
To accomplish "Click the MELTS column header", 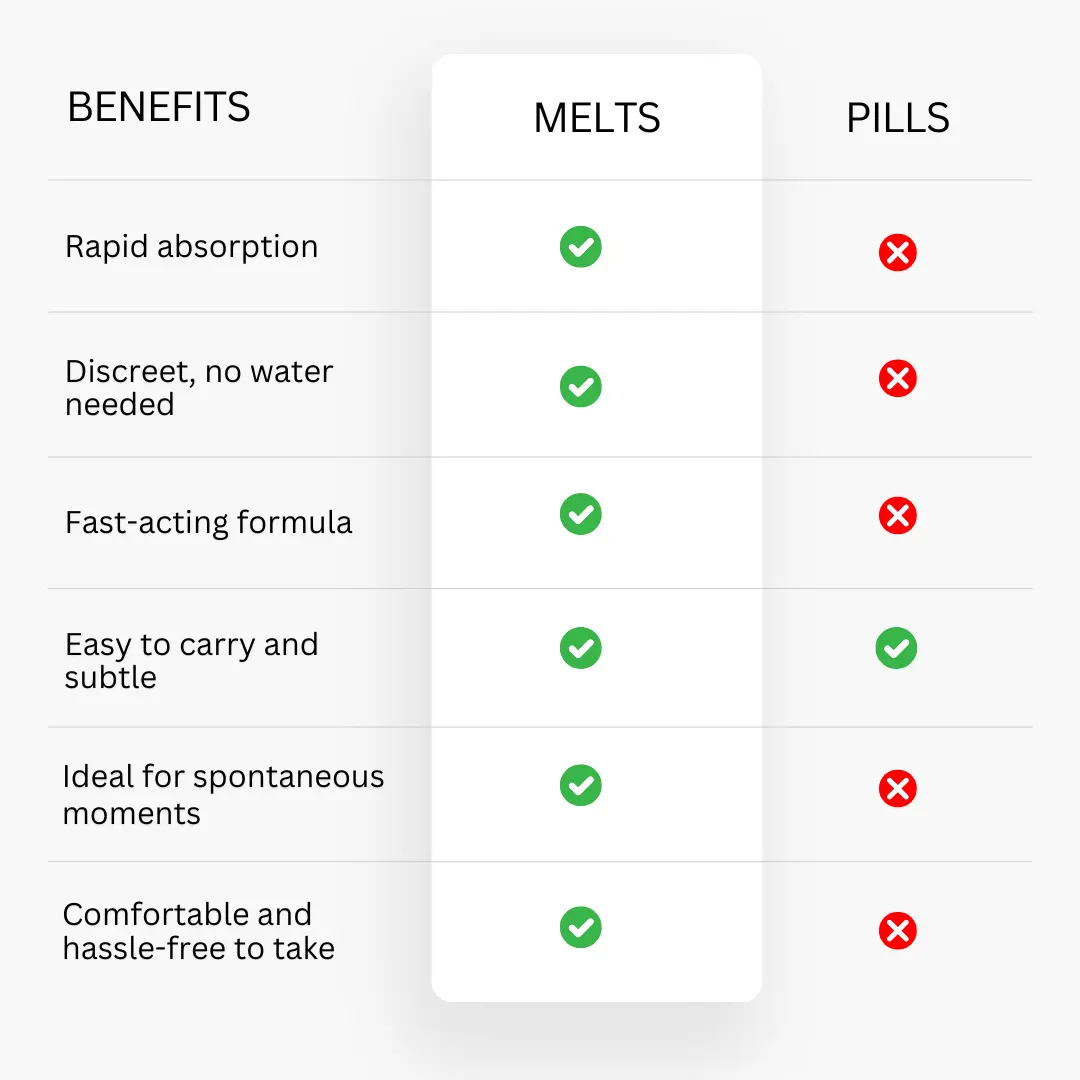I will pos(597,119).
